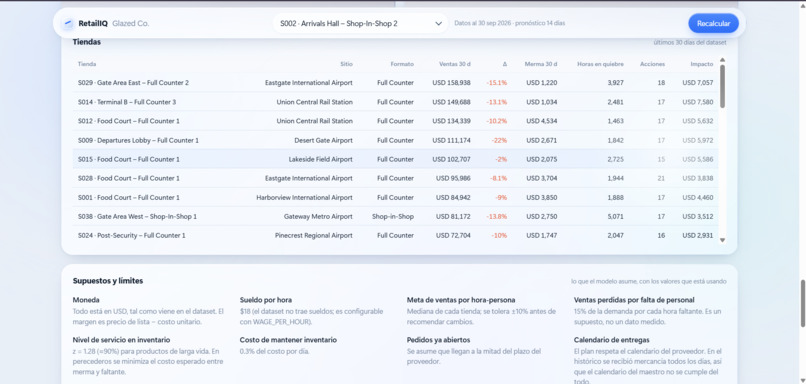
Task: Click Nivel de servicio en inventario heading
Action: [x=121, y=340]
